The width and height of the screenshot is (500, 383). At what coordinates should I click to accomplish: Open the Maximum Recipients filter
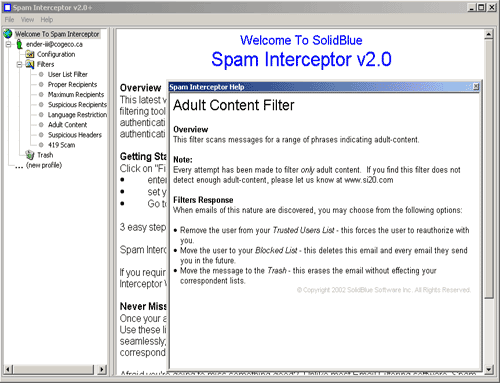tap(76, 94)
